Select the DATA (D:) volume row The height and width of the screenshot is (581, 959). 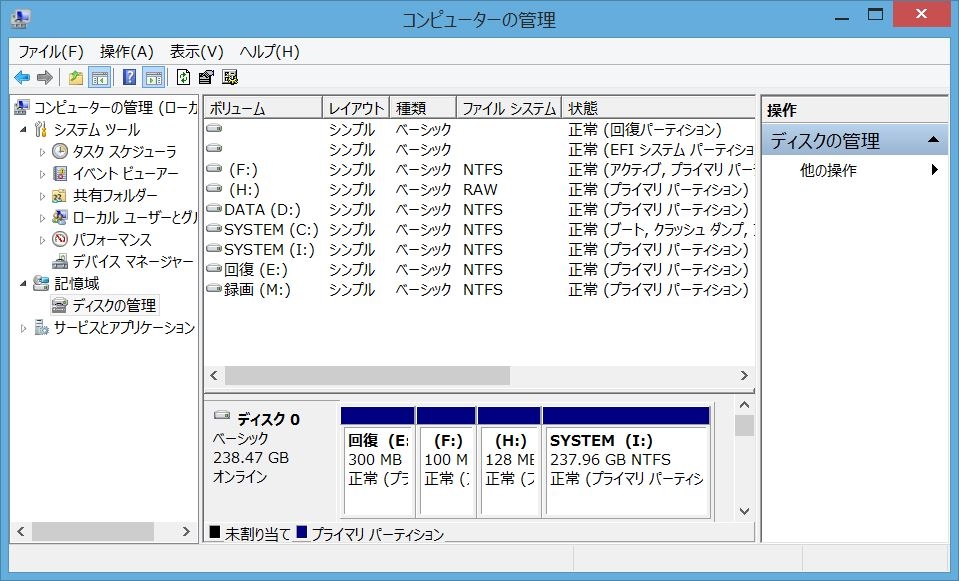click(x=480, y=210)
